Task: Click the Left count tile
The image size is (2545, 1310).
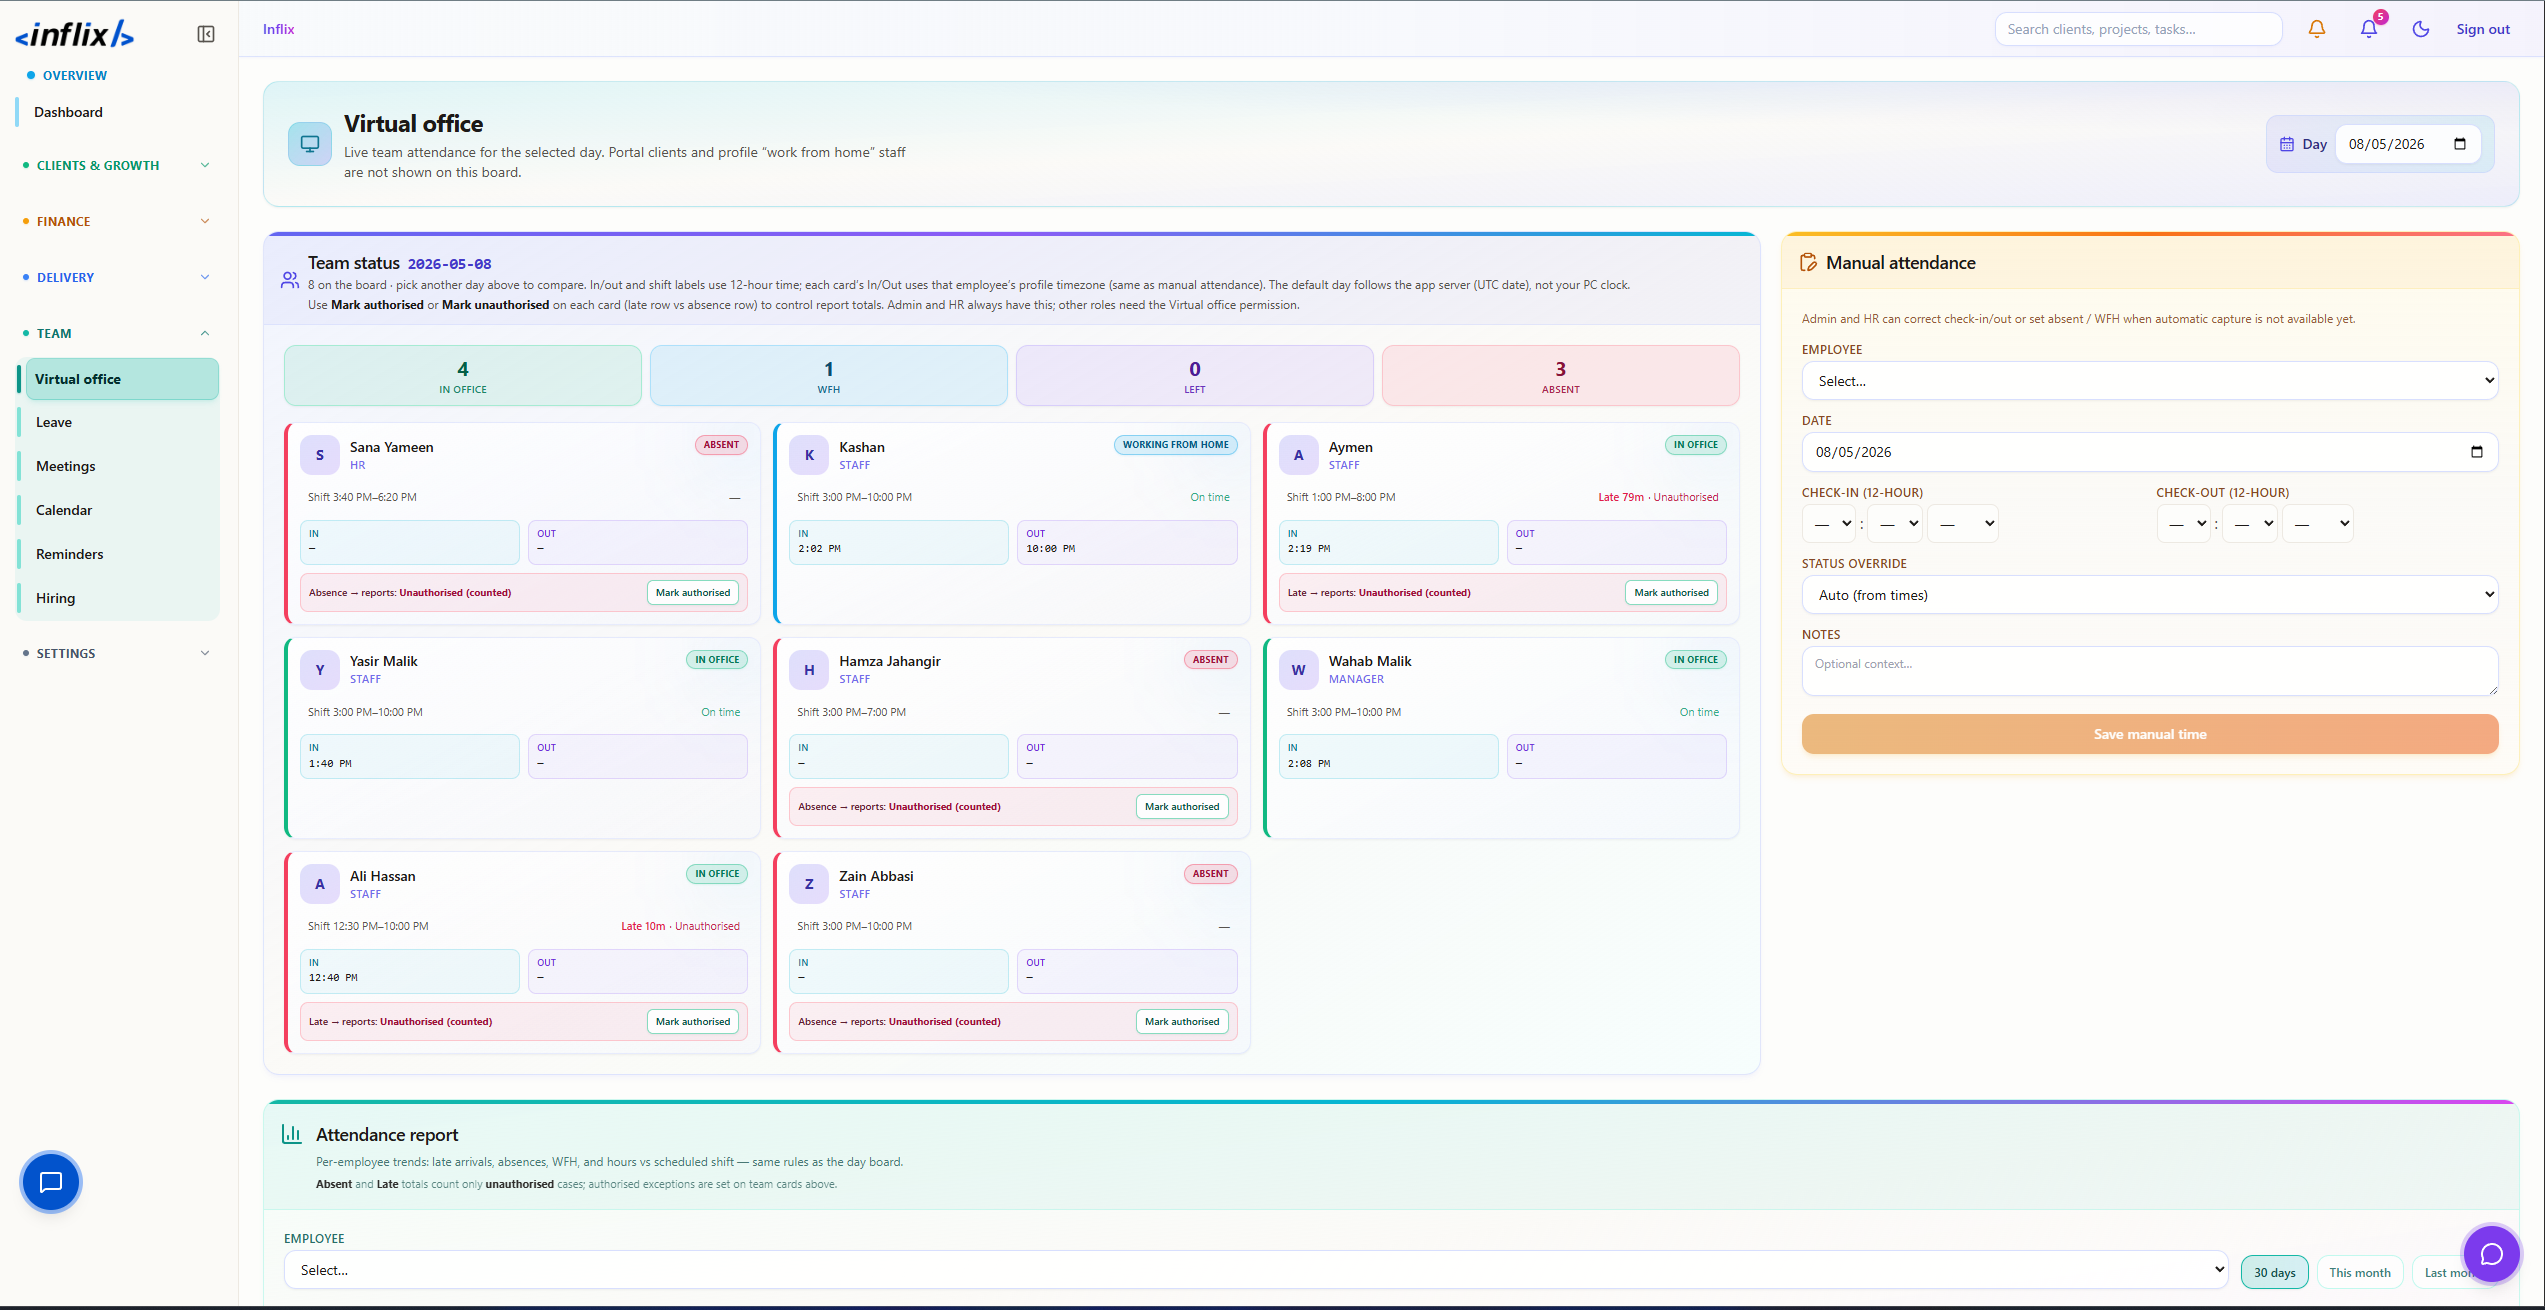Action: [x=1195, y=376]
